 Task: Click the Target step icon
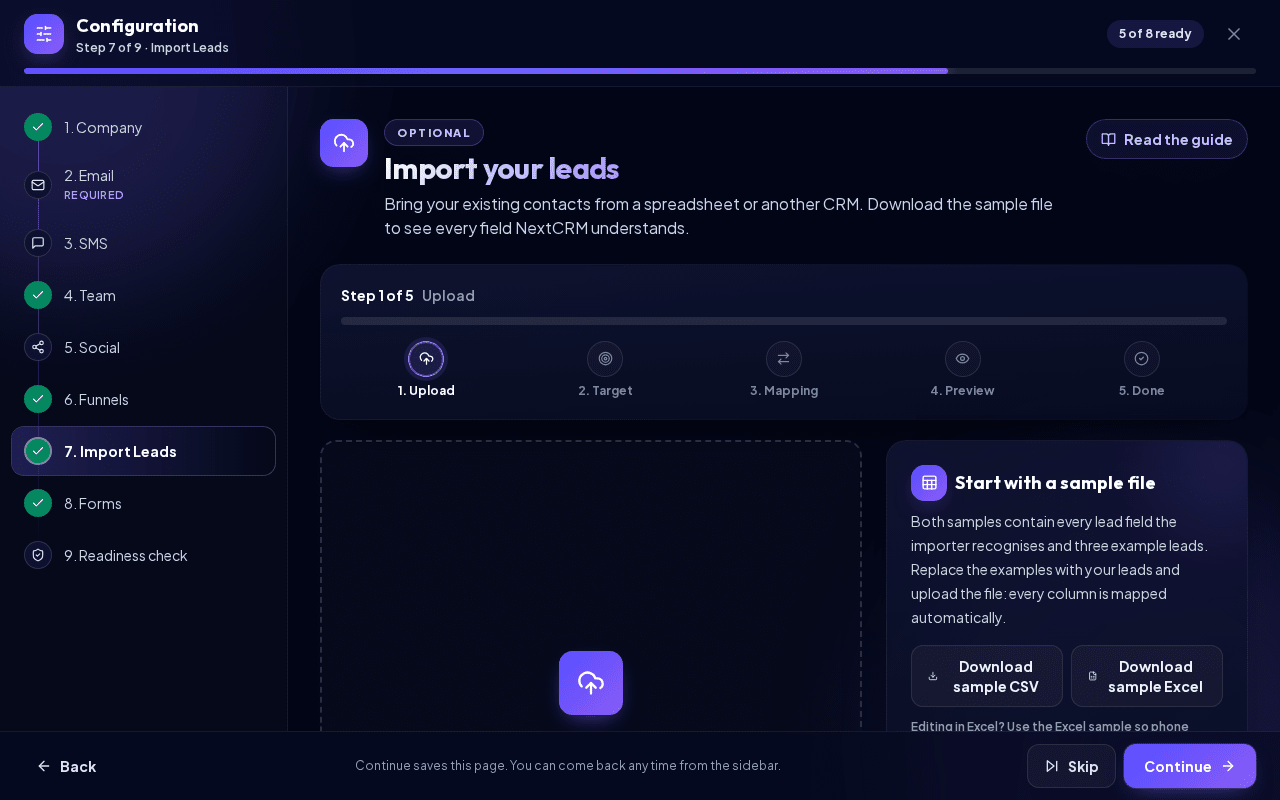(605, 359)
